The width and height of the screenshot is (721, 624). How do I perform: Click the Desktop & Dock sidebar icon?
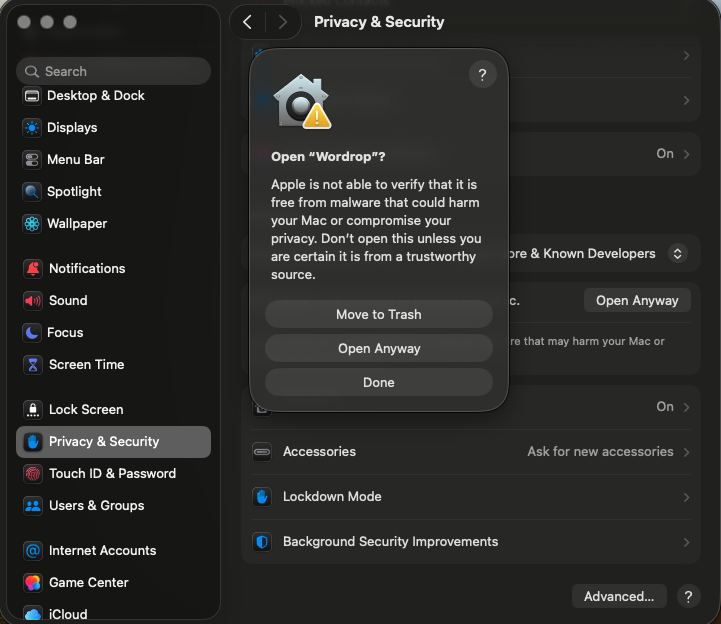tap(32, 96)
